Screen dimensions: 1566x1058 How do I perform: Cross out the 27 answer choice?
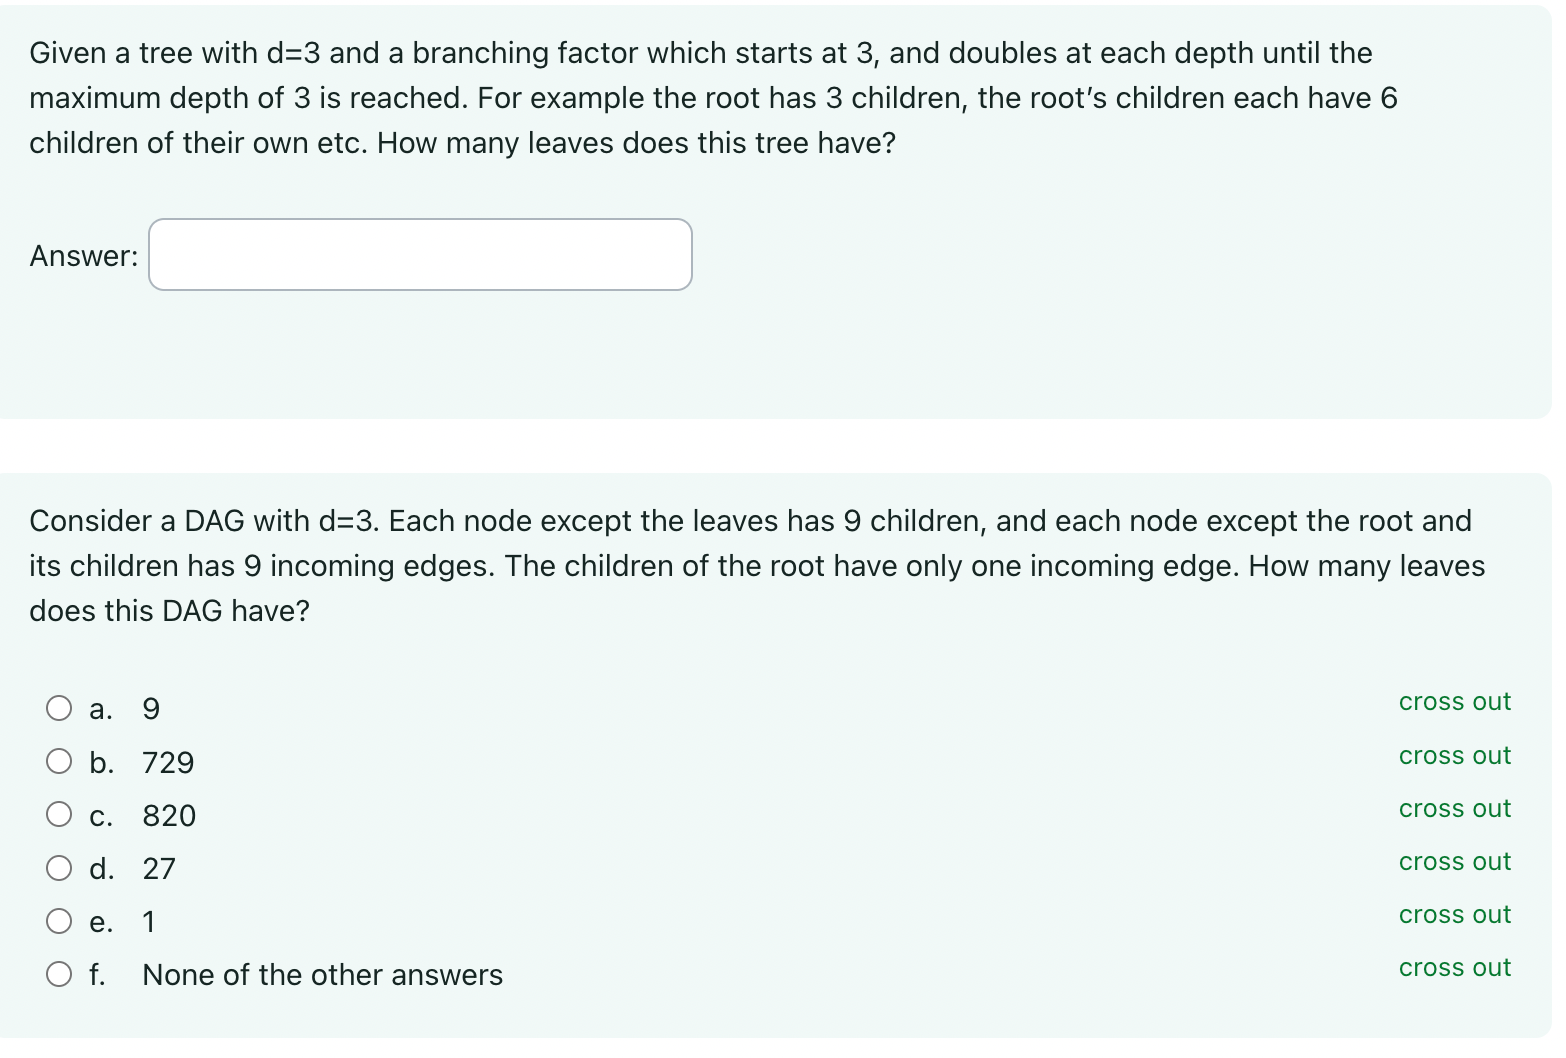tap(1454, 861)
